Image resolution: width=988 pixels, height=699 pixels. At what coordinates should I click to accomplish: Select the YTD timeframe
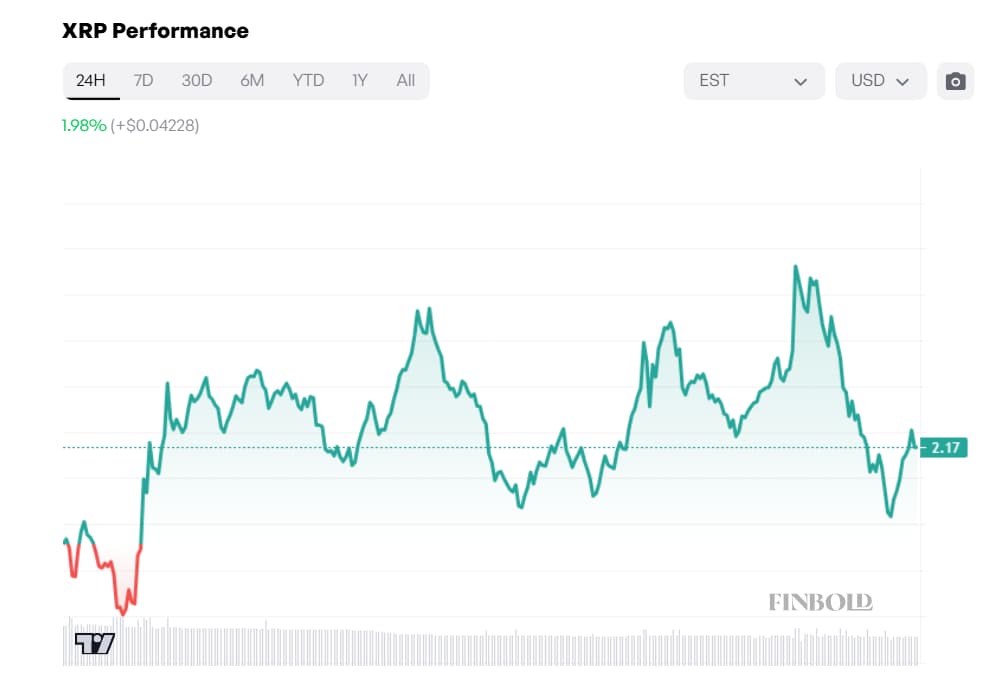click(x=309, y=81)
